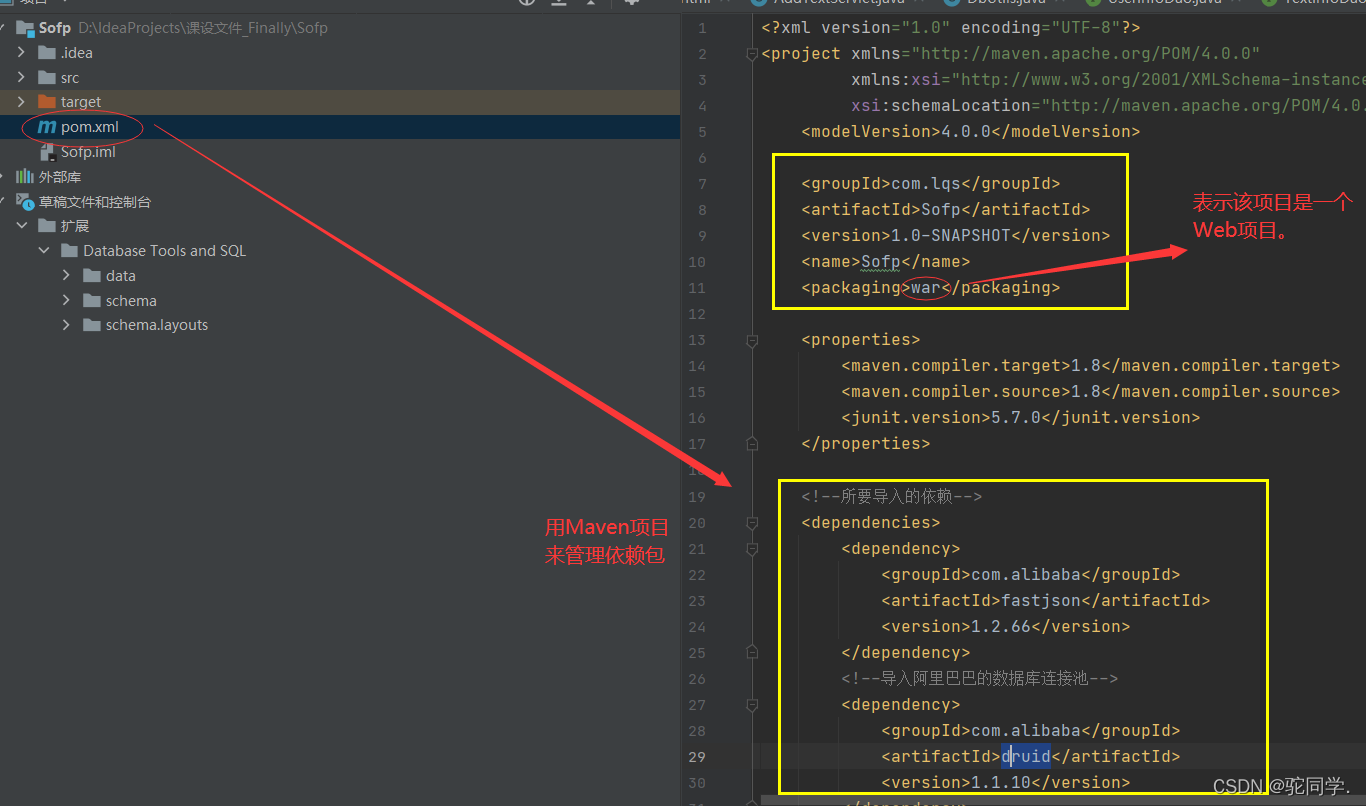
Task: Click the version 1.2.66 line
Action: (1005, 626)
